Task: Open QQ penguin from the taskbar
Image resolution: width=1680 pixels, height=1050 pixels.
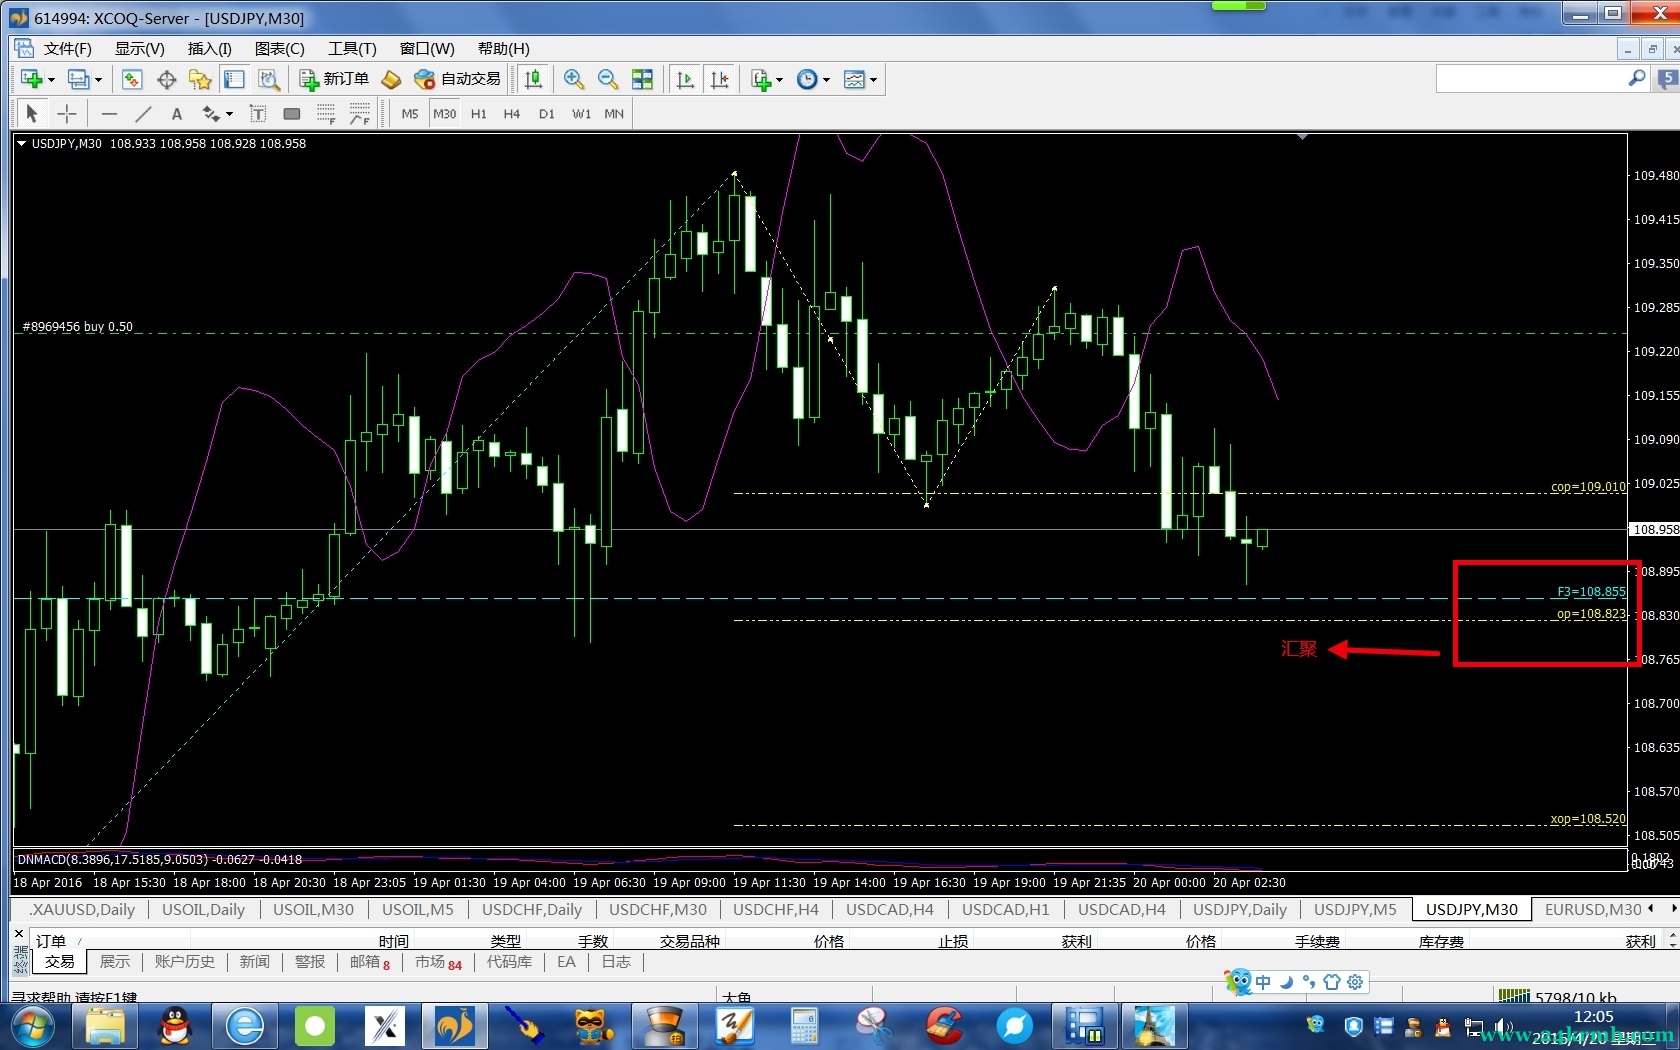Action: pyautogui.click(x=175, y=1027)
